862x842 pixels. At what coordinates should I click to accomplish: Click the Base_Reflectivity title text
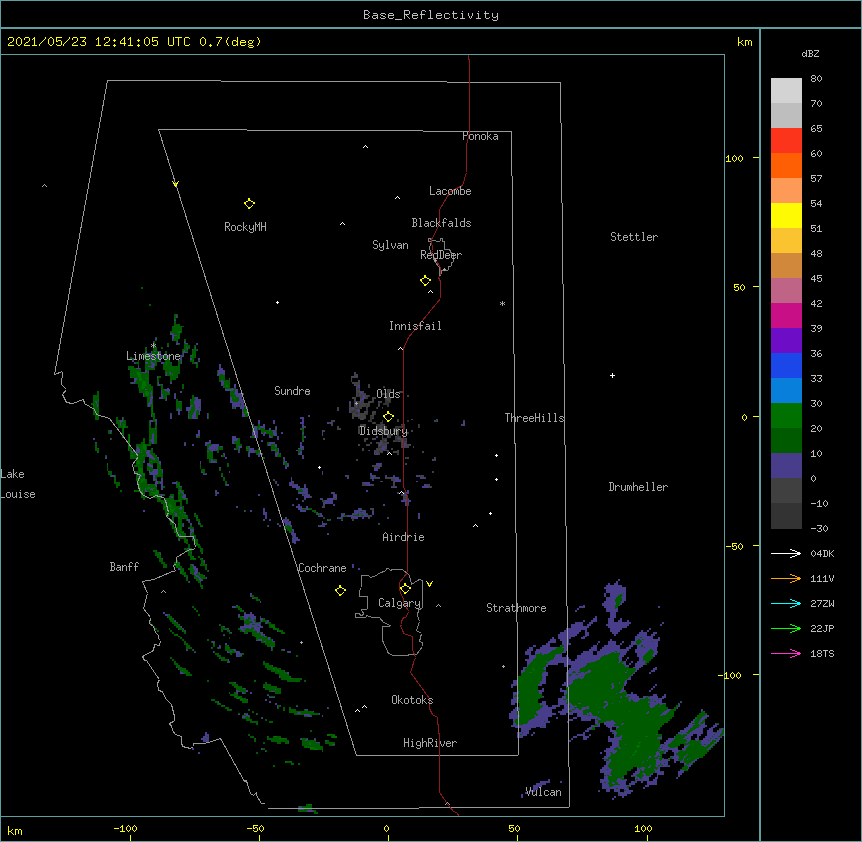431,15
